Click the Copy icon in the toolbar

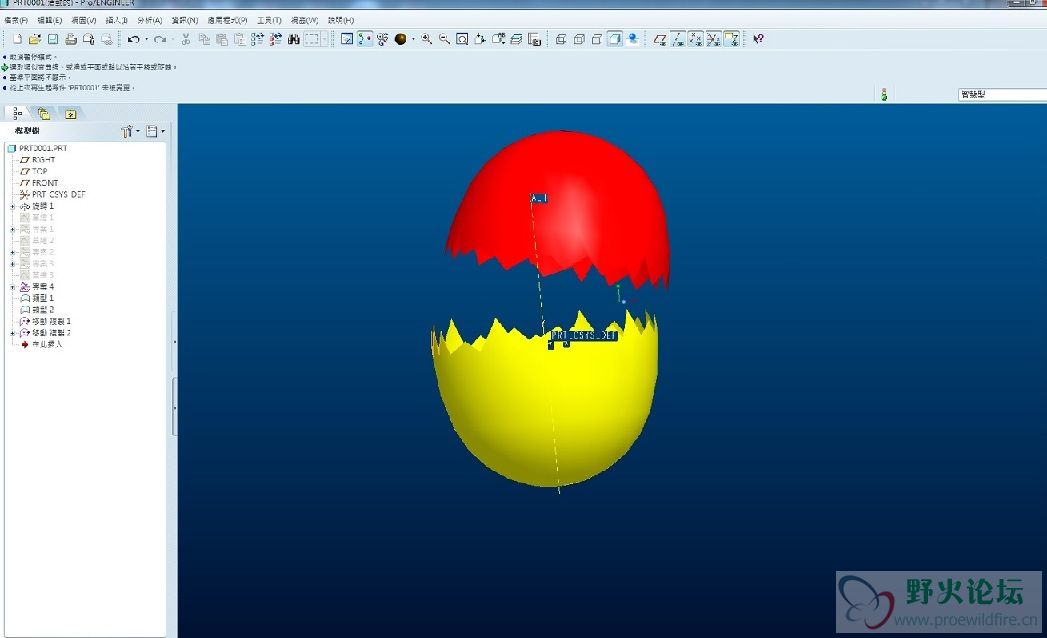point(204,39)
